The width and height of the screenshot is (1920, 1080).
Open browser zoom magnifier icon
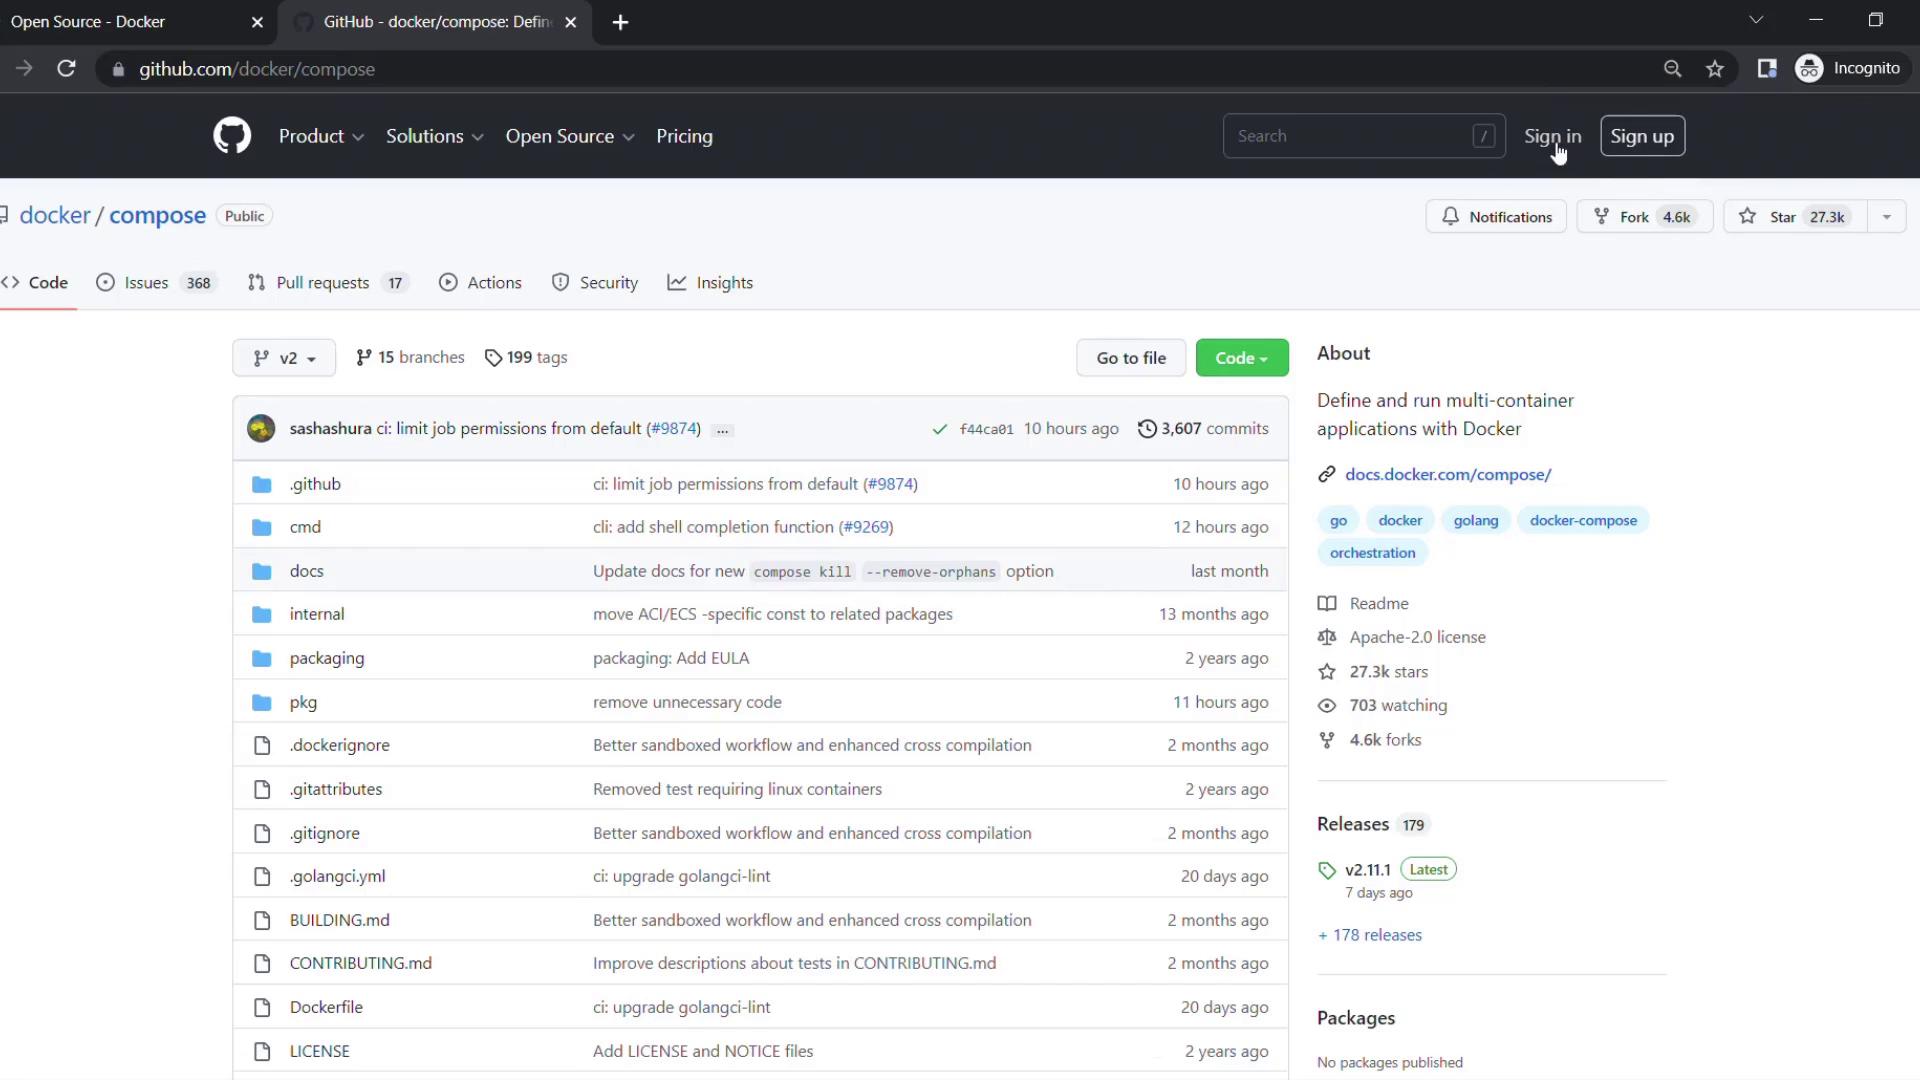pos(1672,69)
